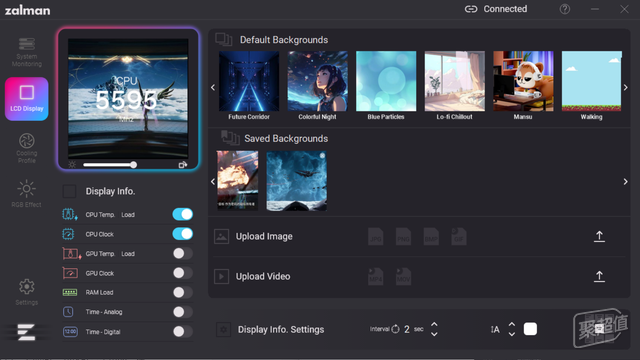Click the GPU Clock gauge icon

70,273
